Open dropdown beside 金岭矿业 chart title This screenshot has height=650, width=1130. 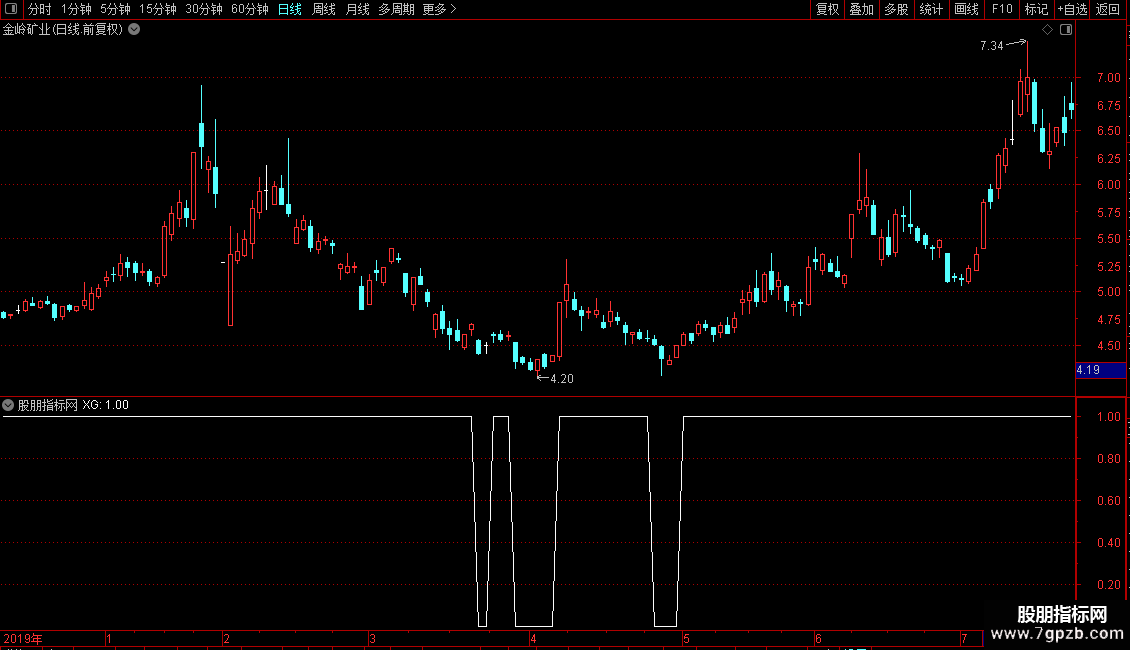[x=134, y=30]
